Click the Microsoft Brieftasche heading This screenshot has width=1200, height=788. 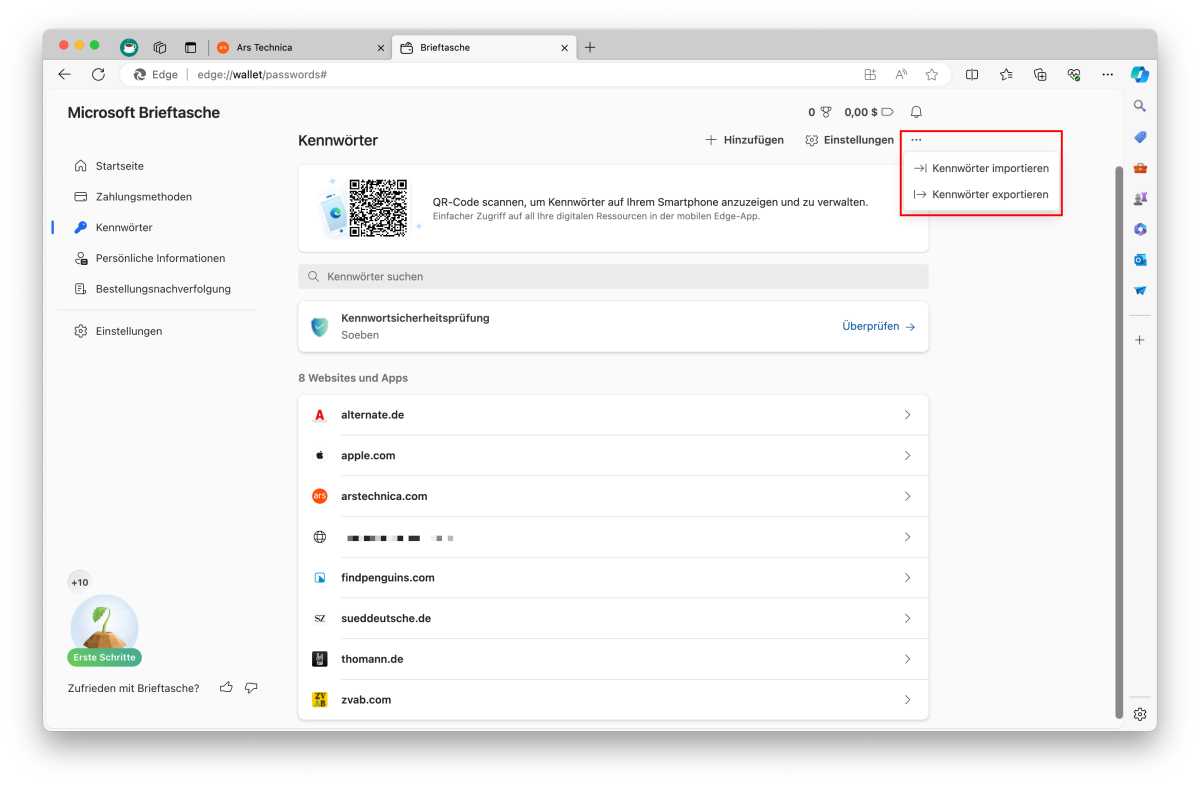(143, 112)
